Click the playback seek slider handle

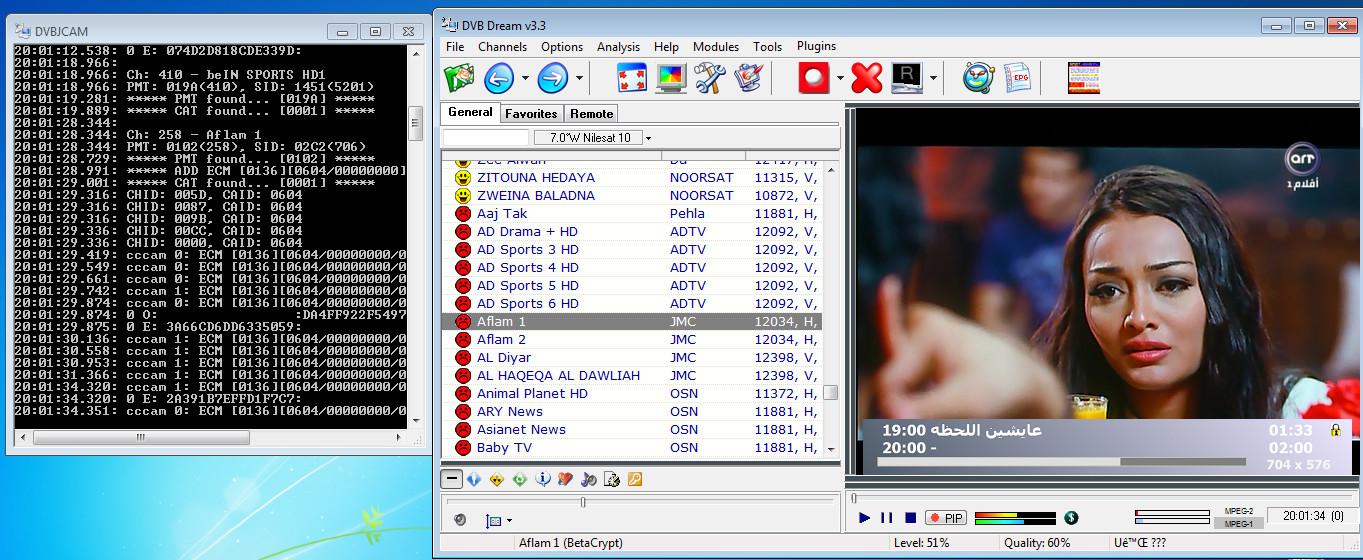click(853, 497)
